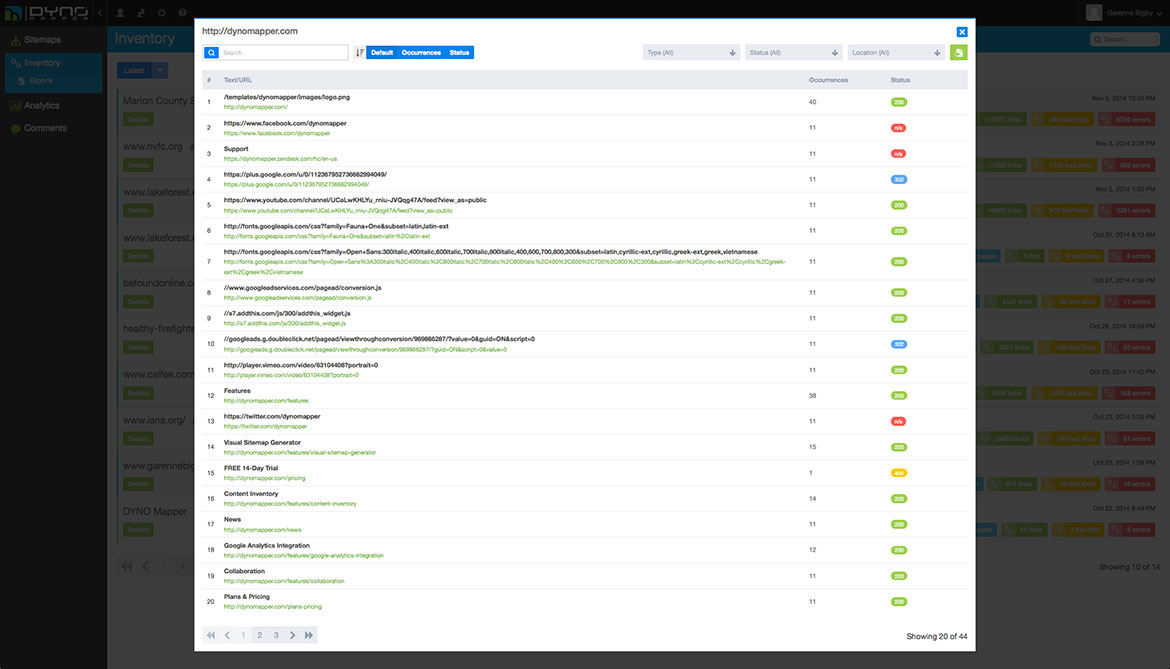Screen dimensions: 1170x669
Task: Switch sorting to Occurrences
Action: click(x=421, y=53)
